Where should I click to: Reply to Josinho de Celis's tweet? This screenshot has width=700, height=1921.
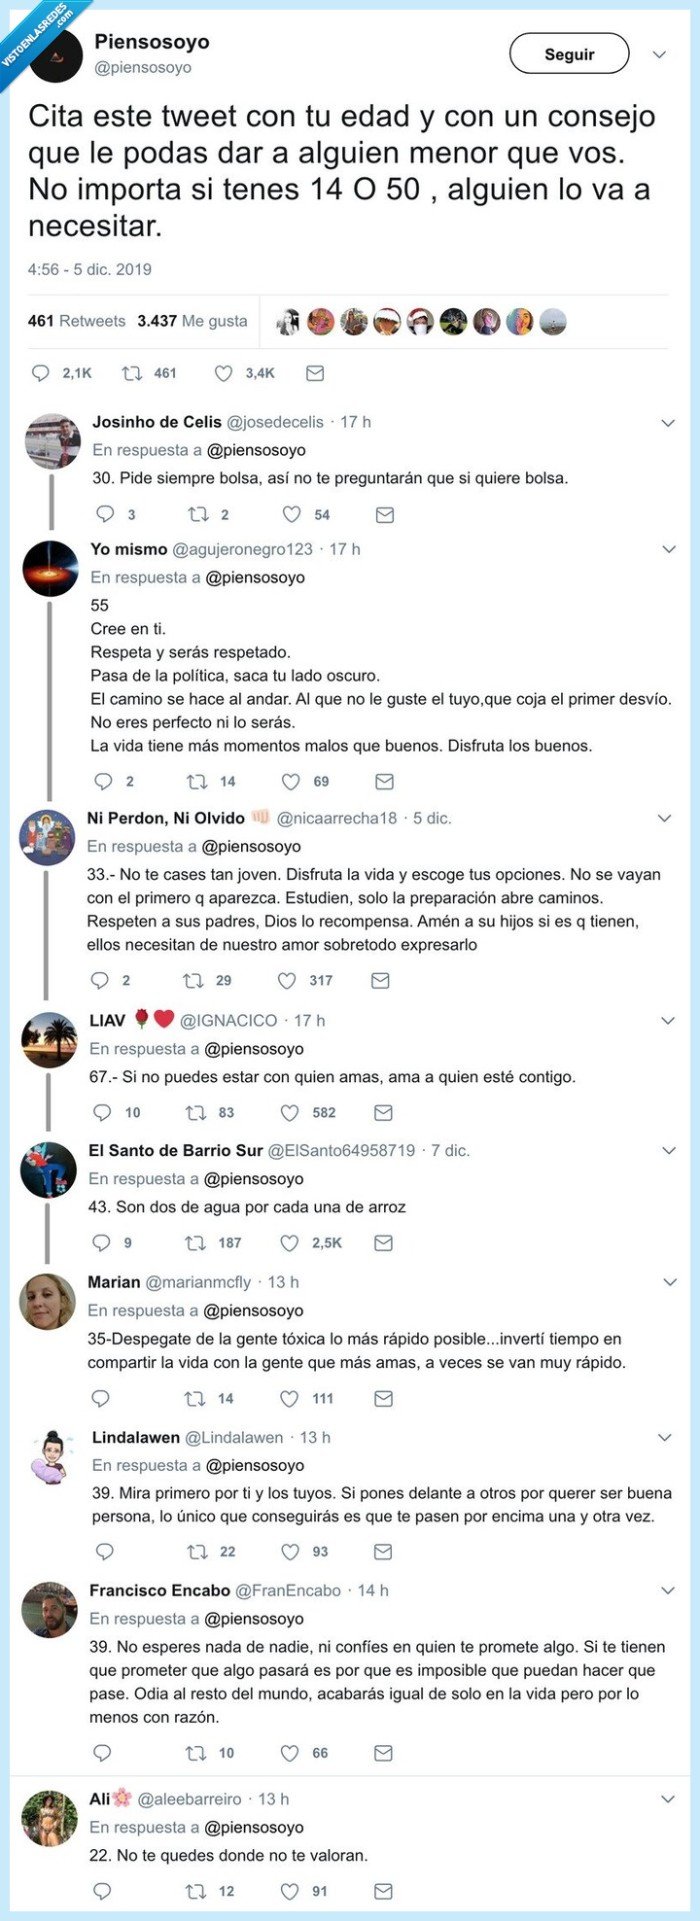[103, 514]
